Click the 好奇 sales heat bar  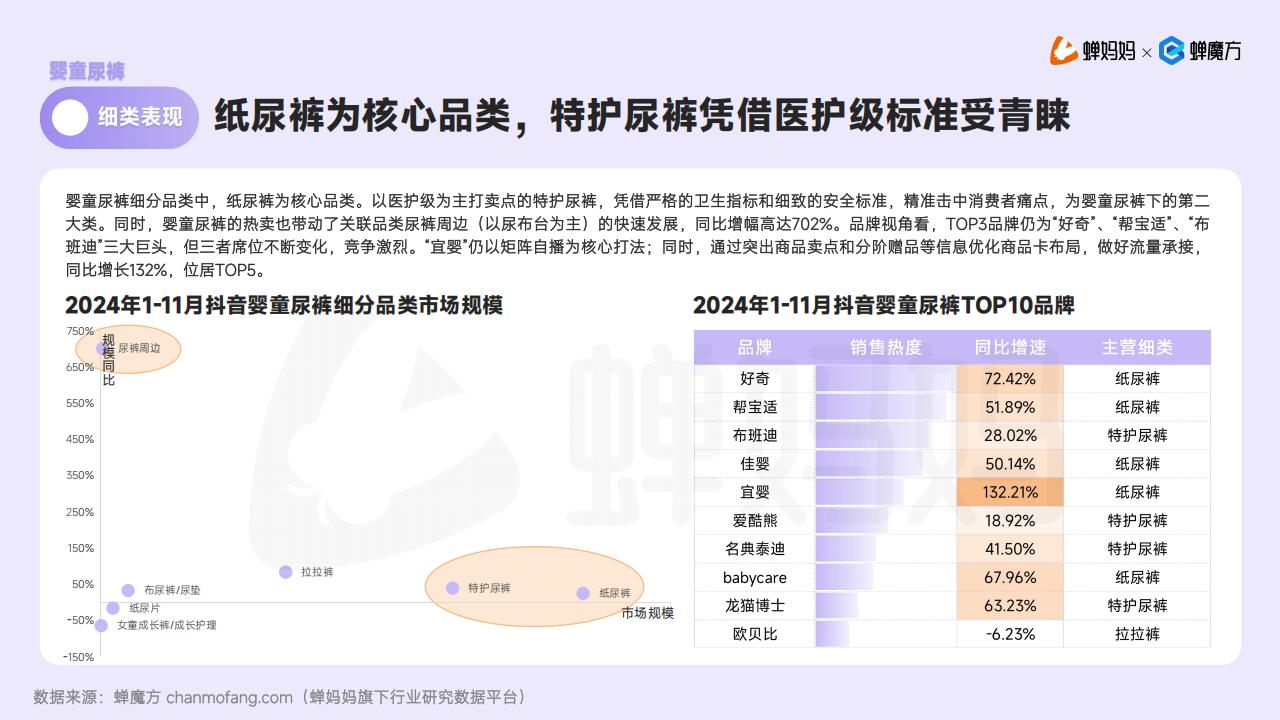[x=885, y=379]
